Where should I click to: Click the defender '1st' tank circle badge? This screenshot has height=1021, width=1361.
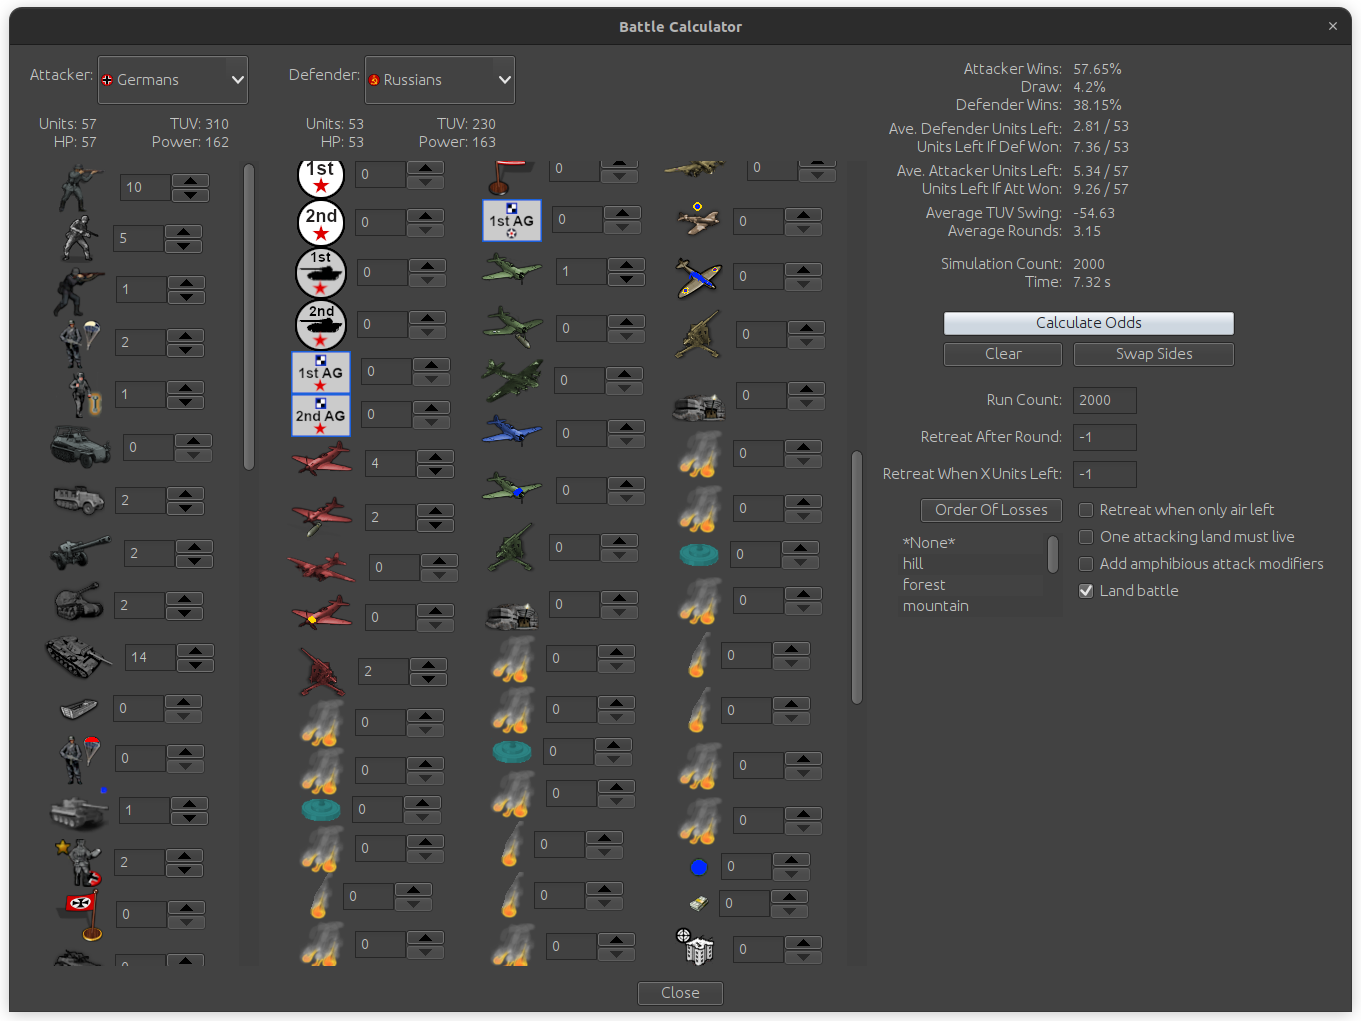[321, 273]
